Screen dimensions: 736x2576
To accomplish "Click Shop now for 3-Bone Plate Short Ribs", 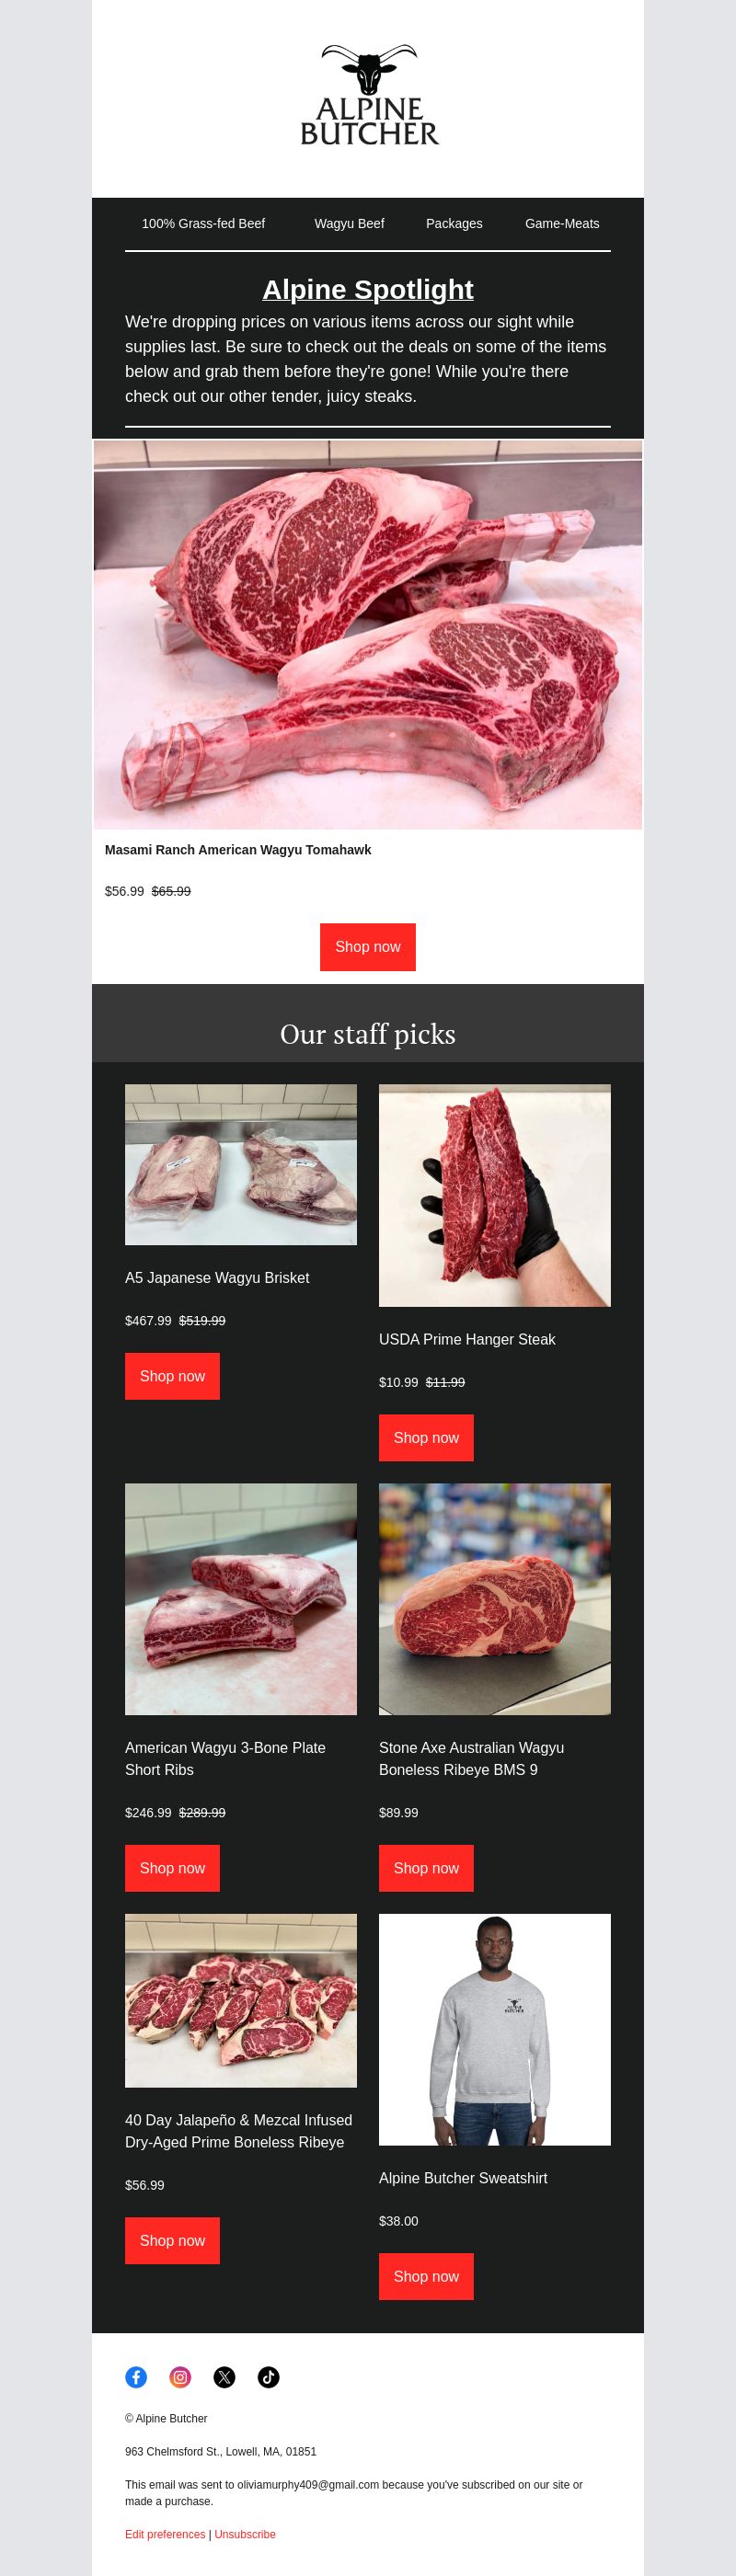I will point(172,1868).
